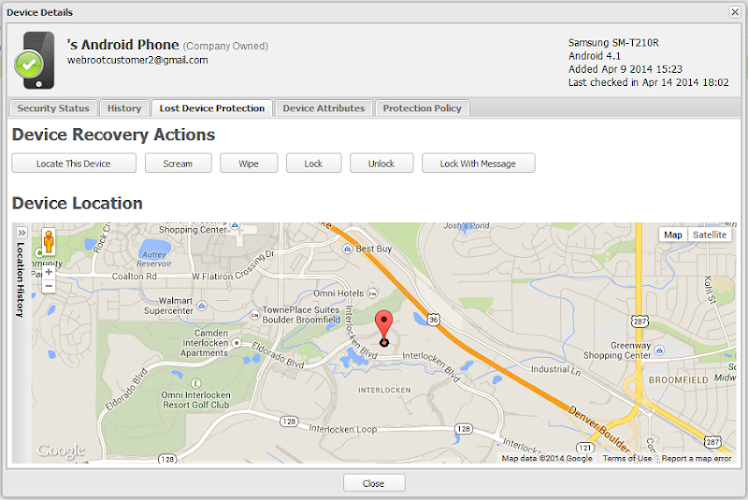Zoom in on the map
The width and height of the screenshot is (748, 500).
point(48,272)
